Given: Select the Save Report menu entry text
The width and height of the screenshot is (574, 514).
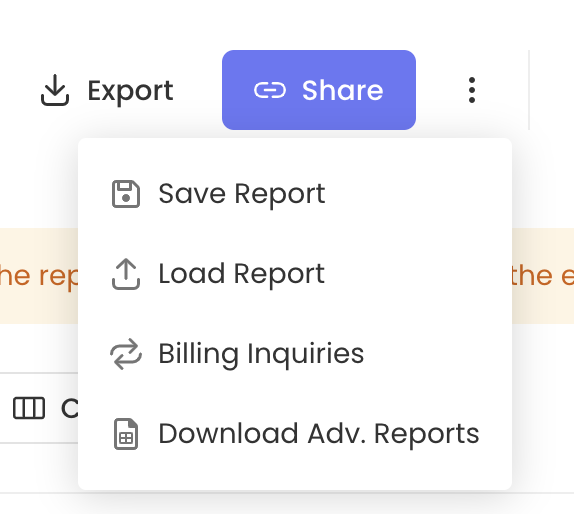Looking at the screenshot, I should click(242, 194).
